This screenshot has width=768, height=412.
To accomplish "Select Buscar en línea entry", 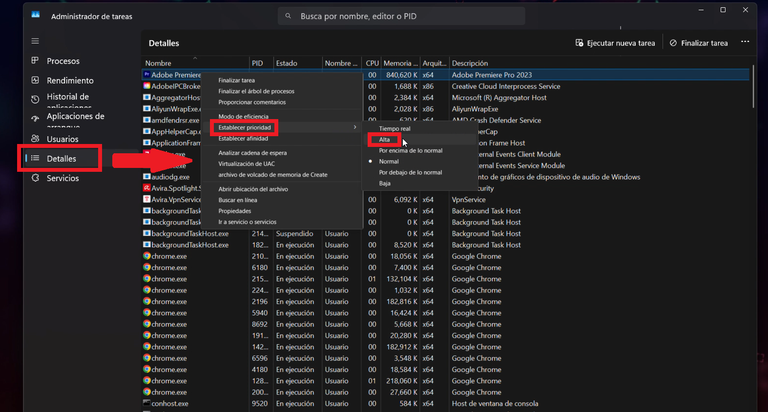I will coord(238,200).
